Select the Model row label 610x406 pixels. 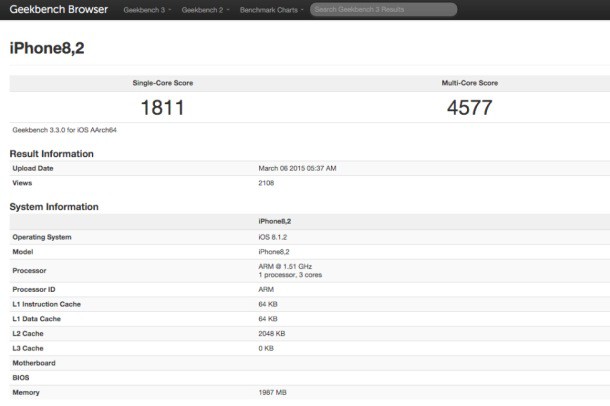click(23, 252)
